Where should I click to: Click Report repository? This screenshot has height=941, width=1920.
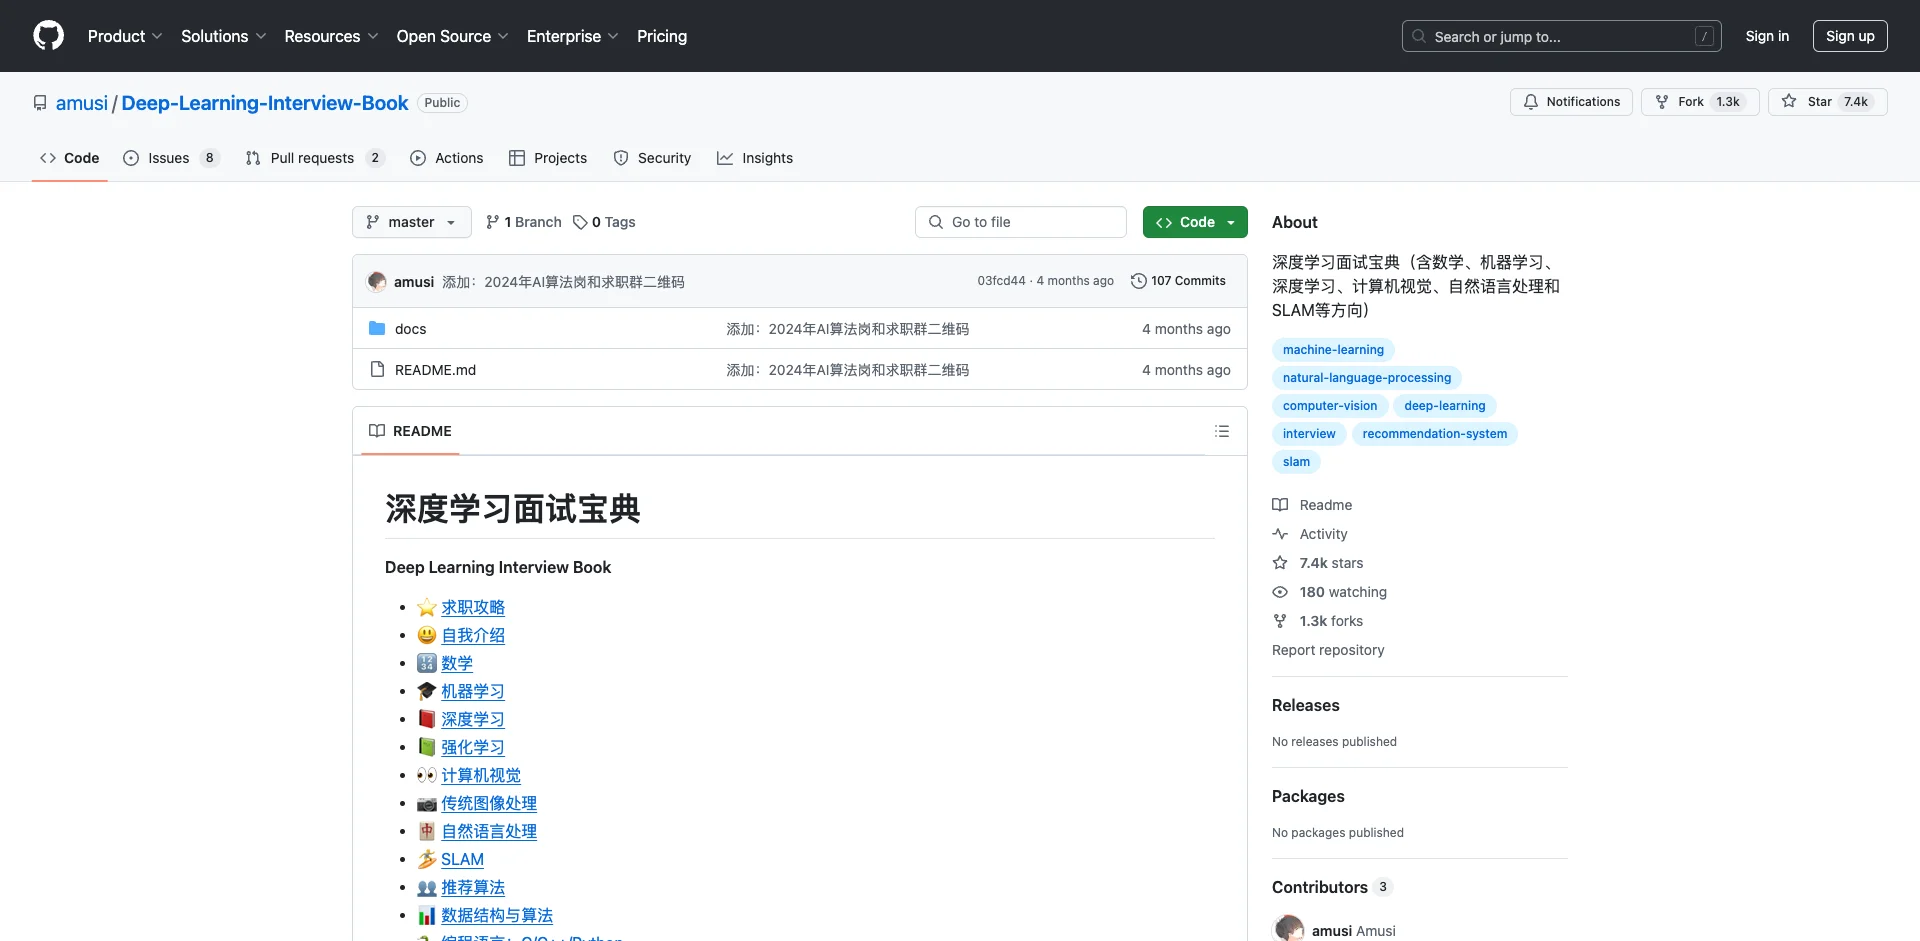1328,650
